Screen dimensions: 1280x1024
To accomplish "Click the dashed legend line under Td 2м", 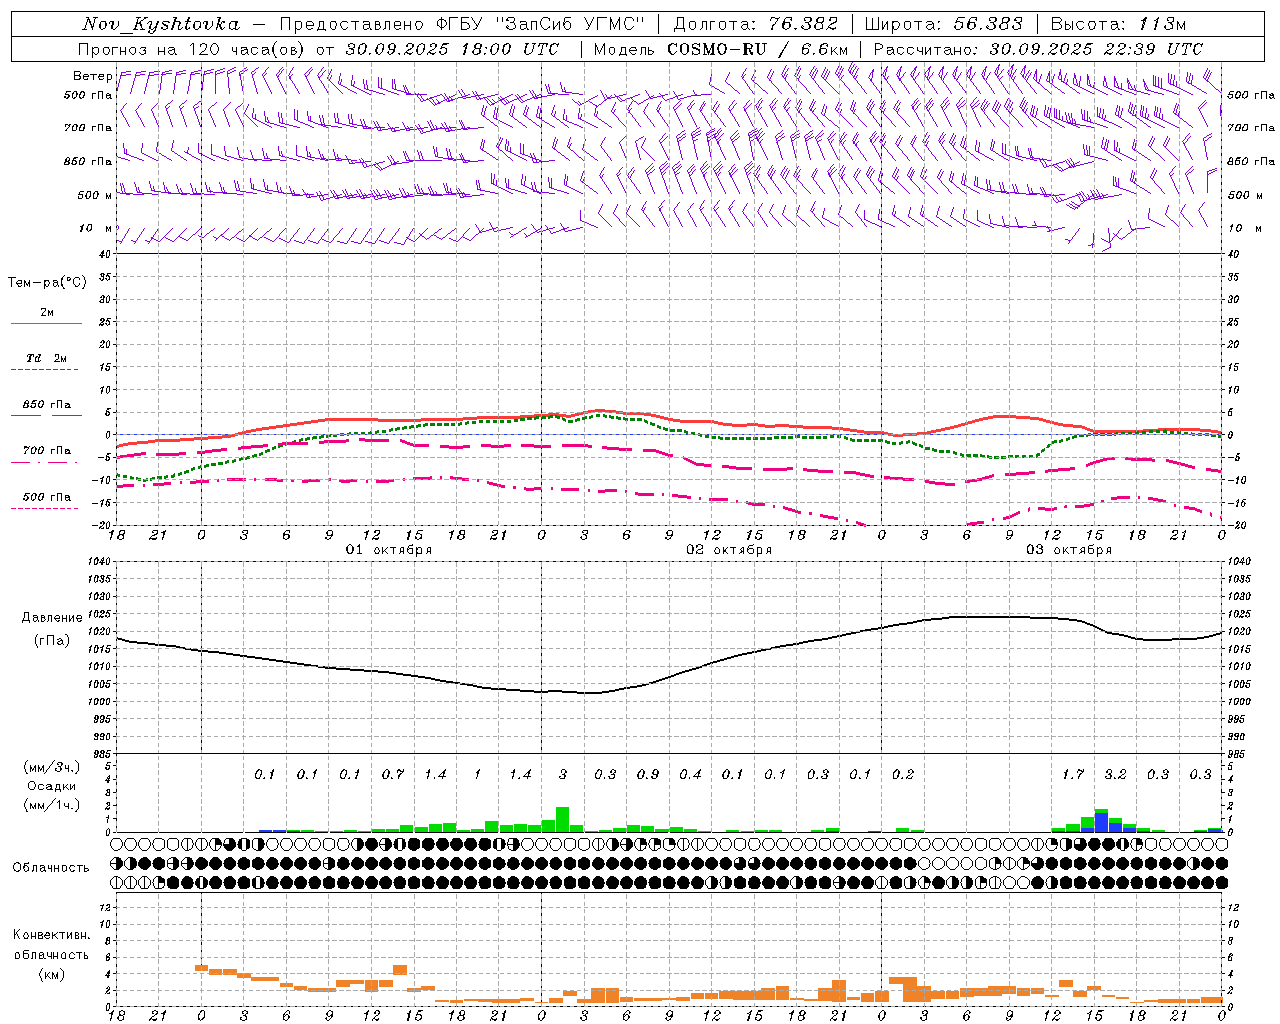I will [46, 370].
